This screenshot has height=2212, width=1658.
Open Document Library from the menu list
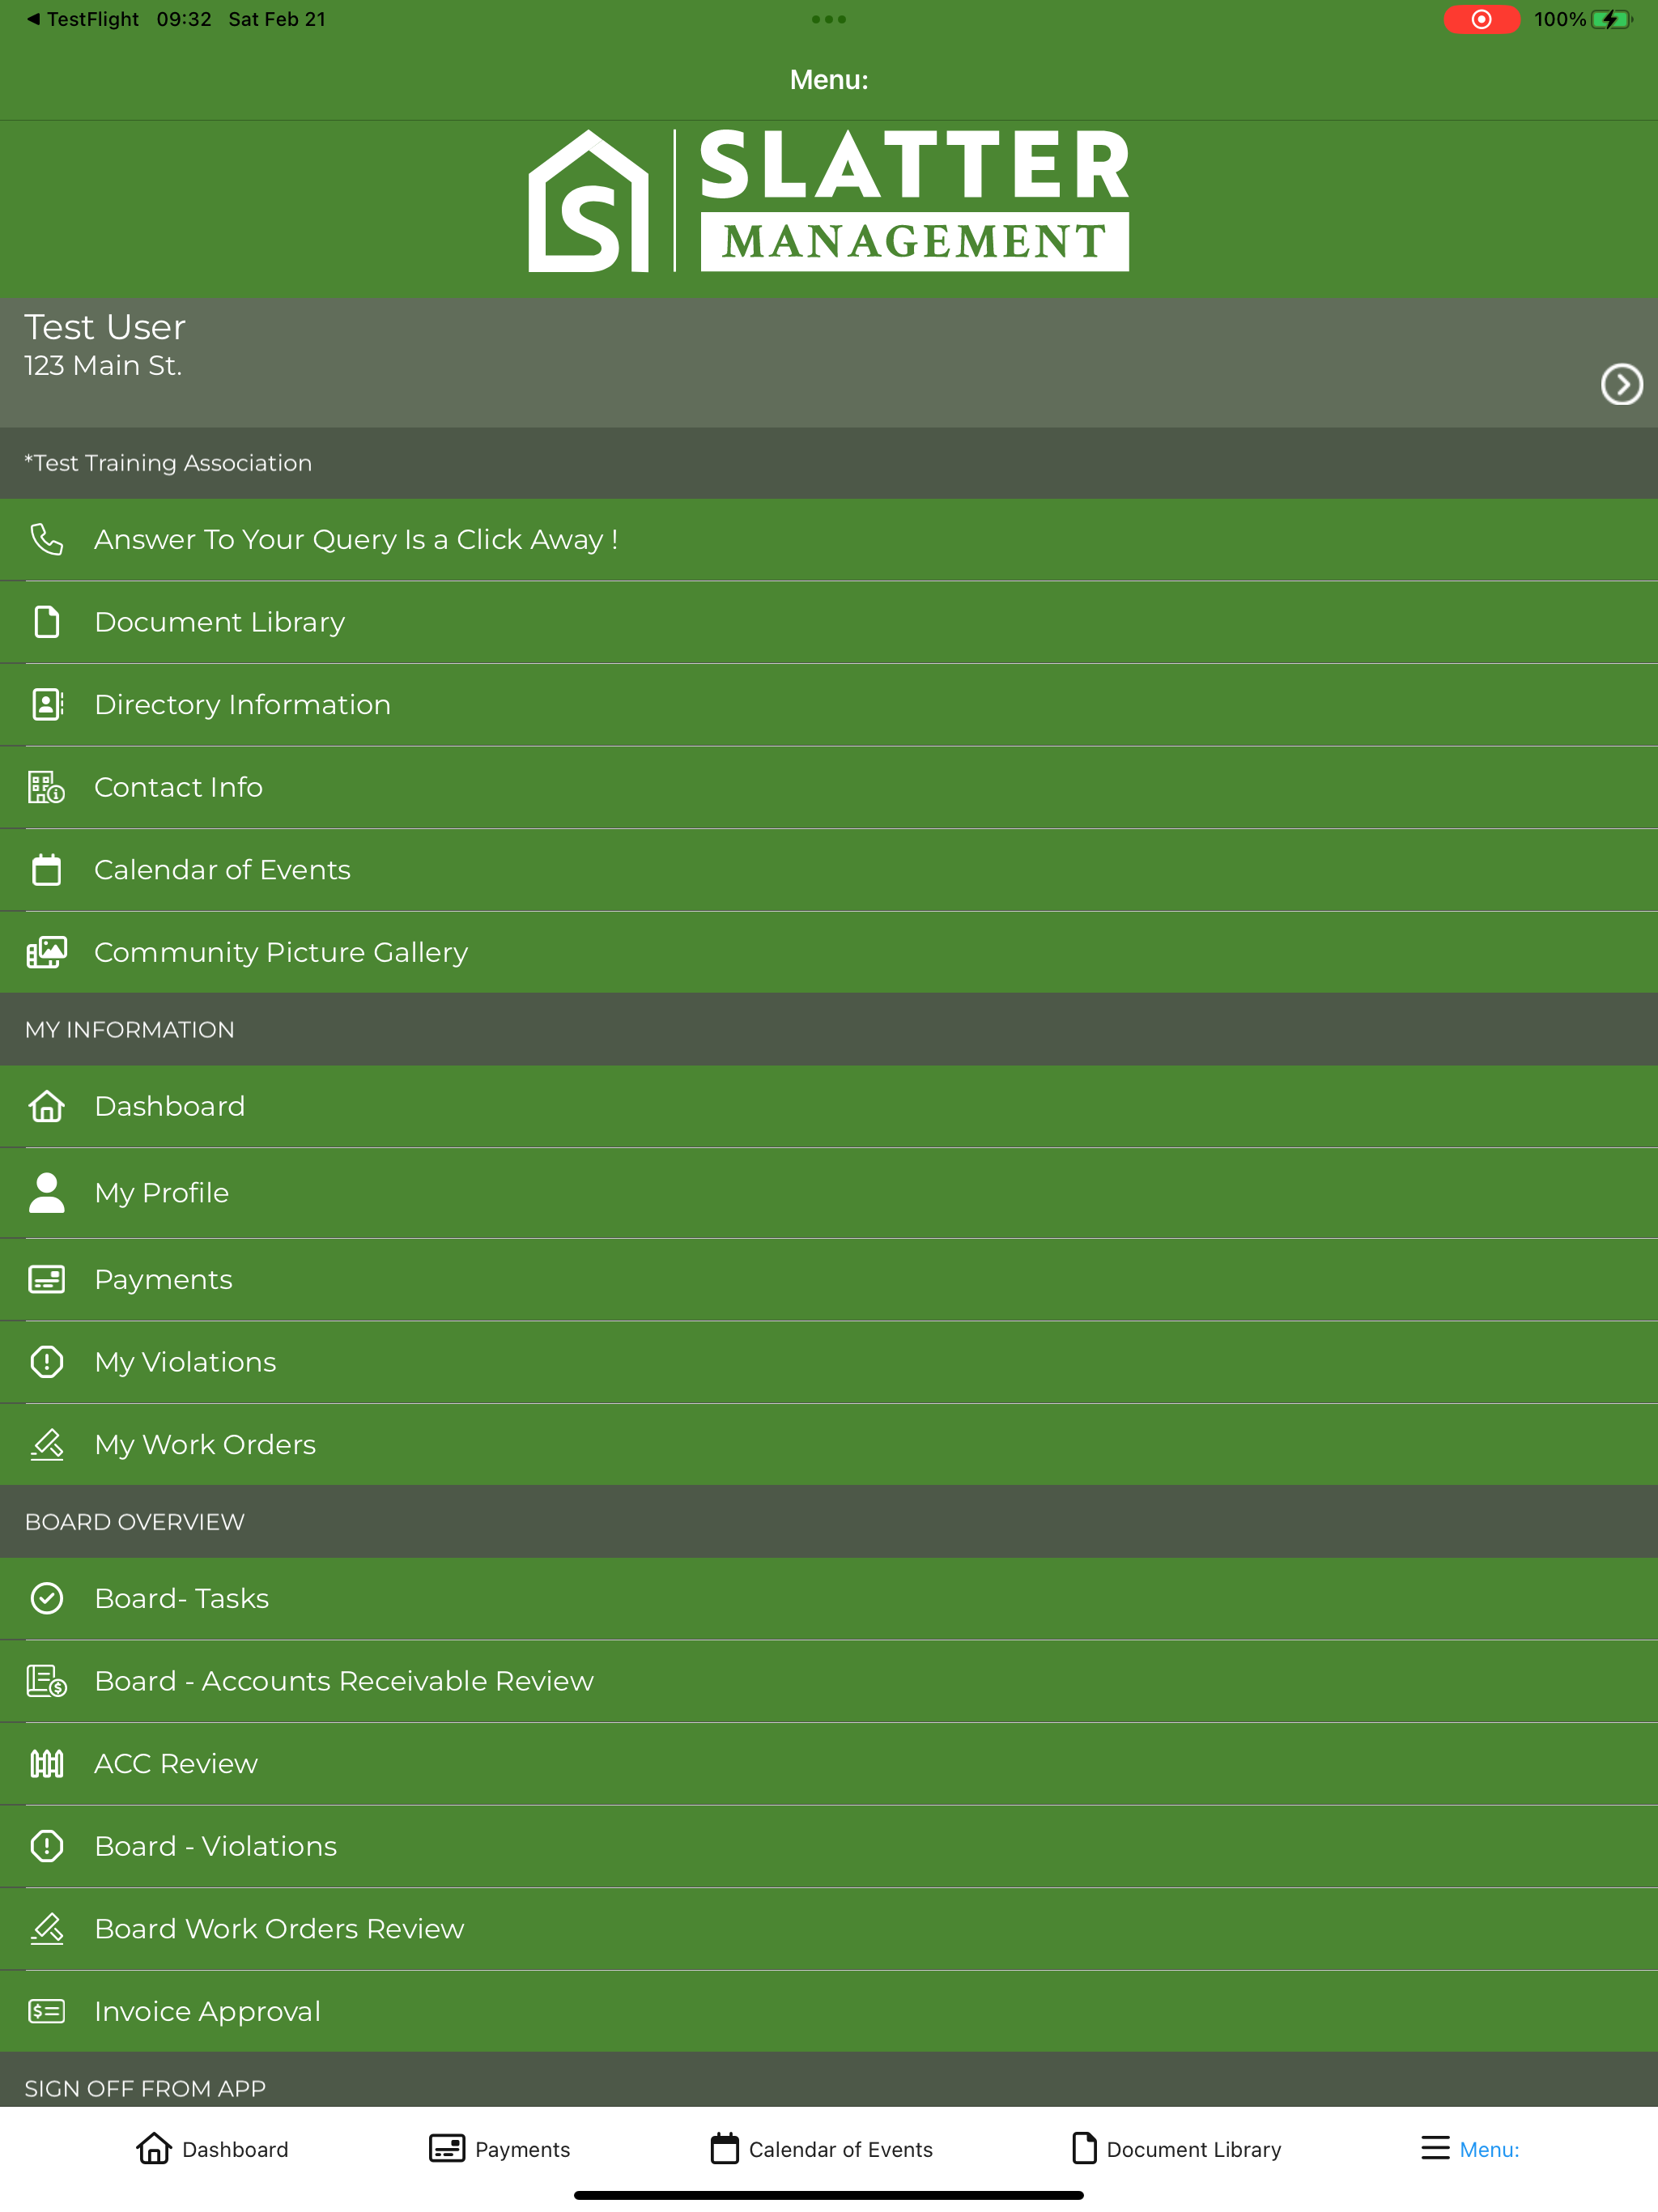tap(829, 622)
